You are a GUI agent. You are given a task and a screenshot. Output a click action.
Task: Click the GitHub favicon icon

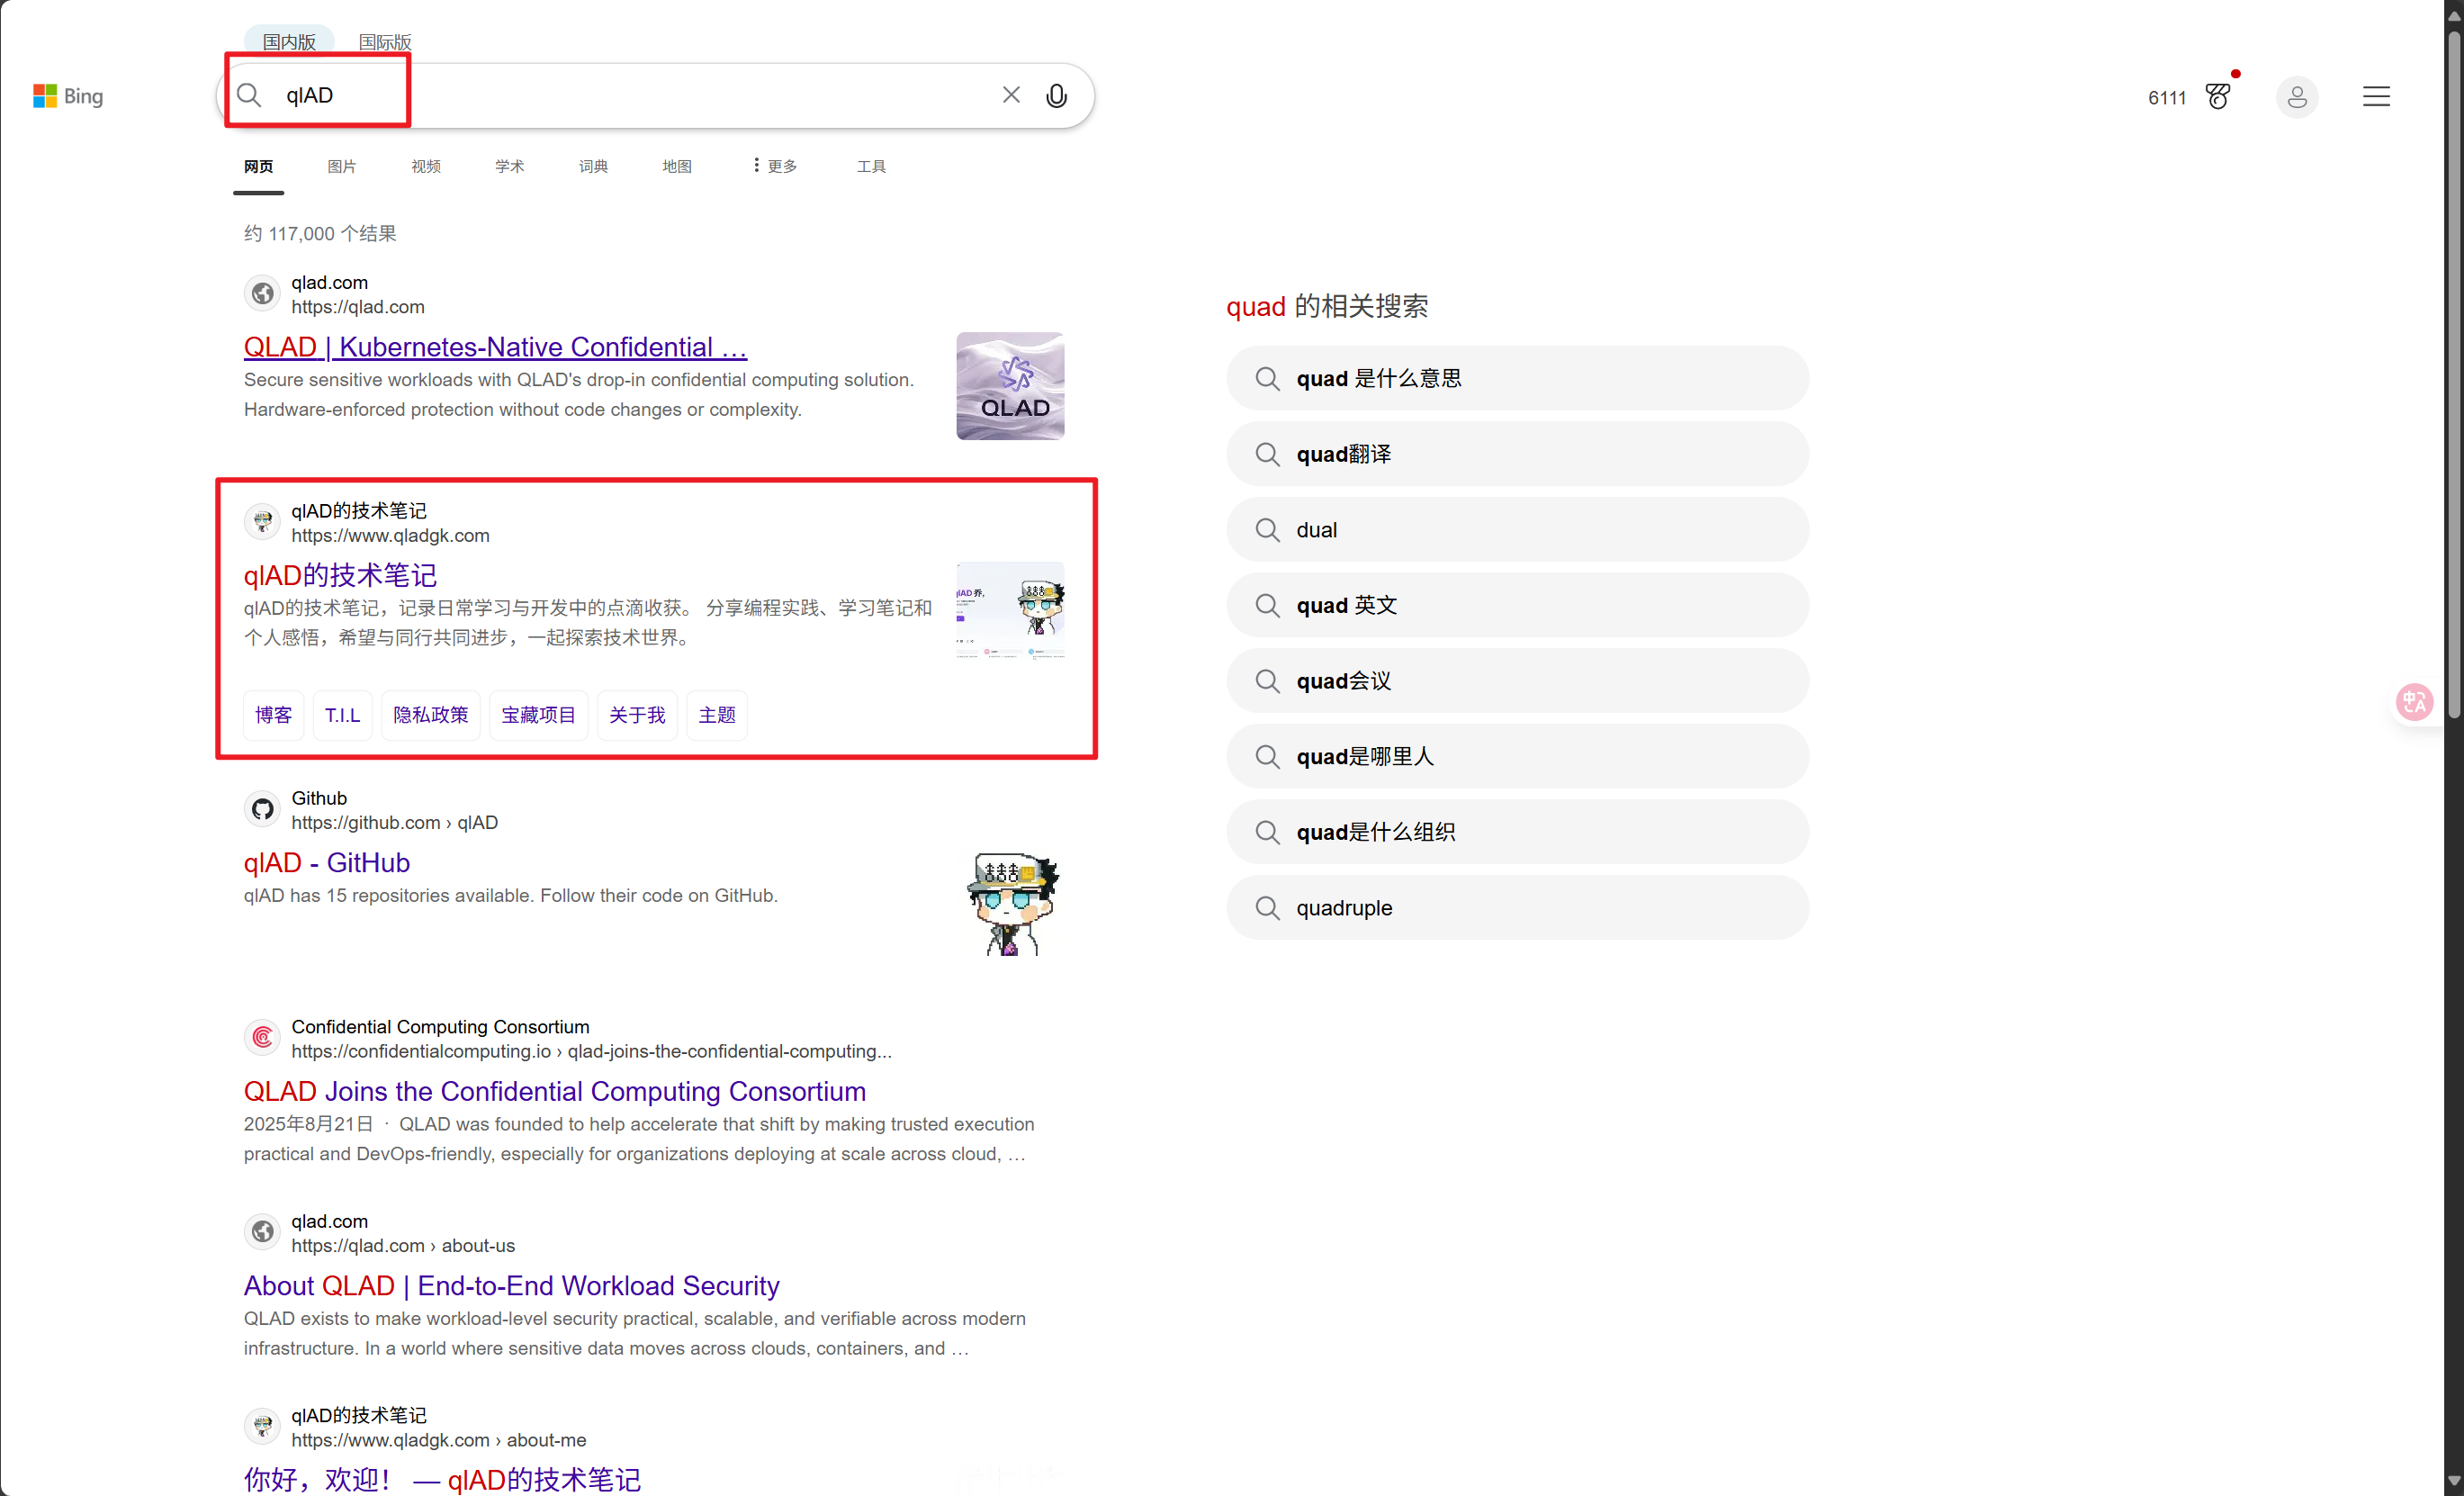pos(263,809)
